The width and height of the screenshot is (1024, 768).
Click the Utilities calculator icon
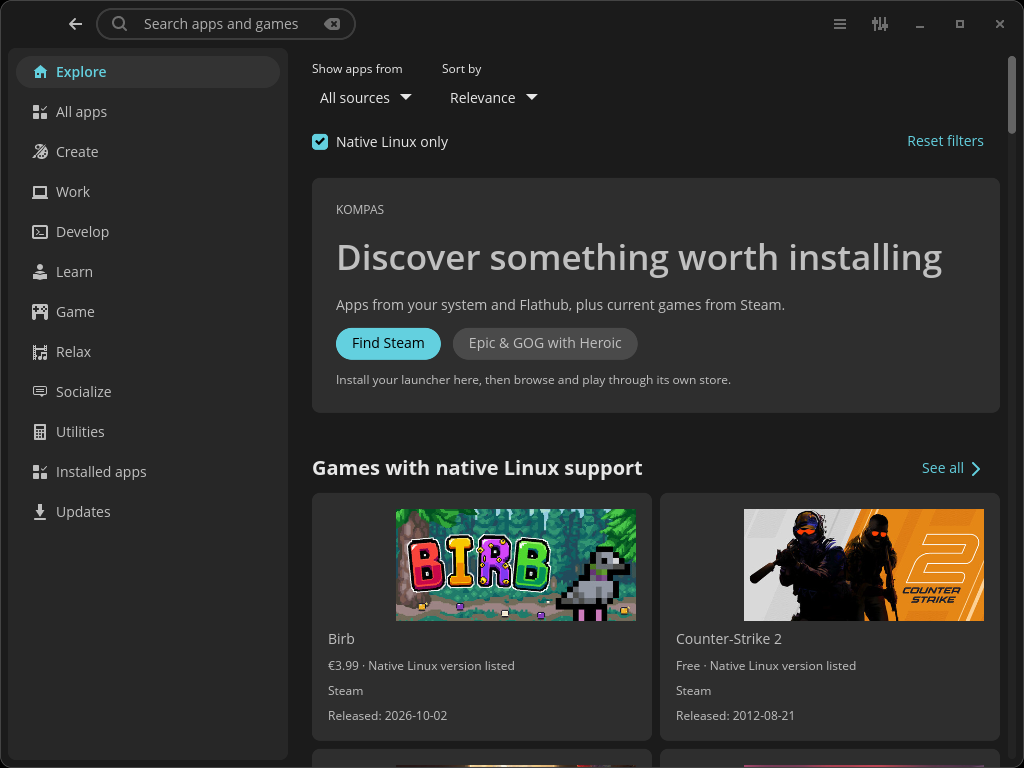[40, 432]
